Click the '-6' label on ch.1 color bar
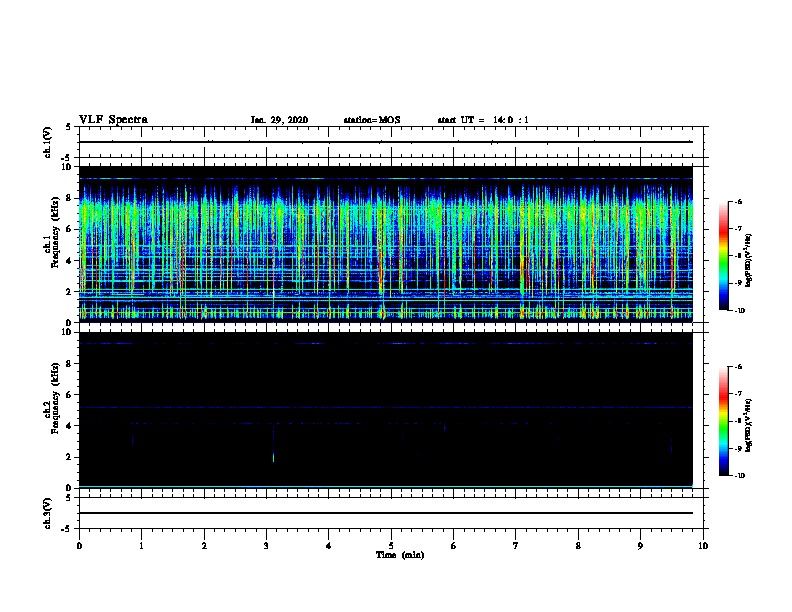Image resolution: width=792 pixels, height=612 pixels. click(x=738, y=202)
